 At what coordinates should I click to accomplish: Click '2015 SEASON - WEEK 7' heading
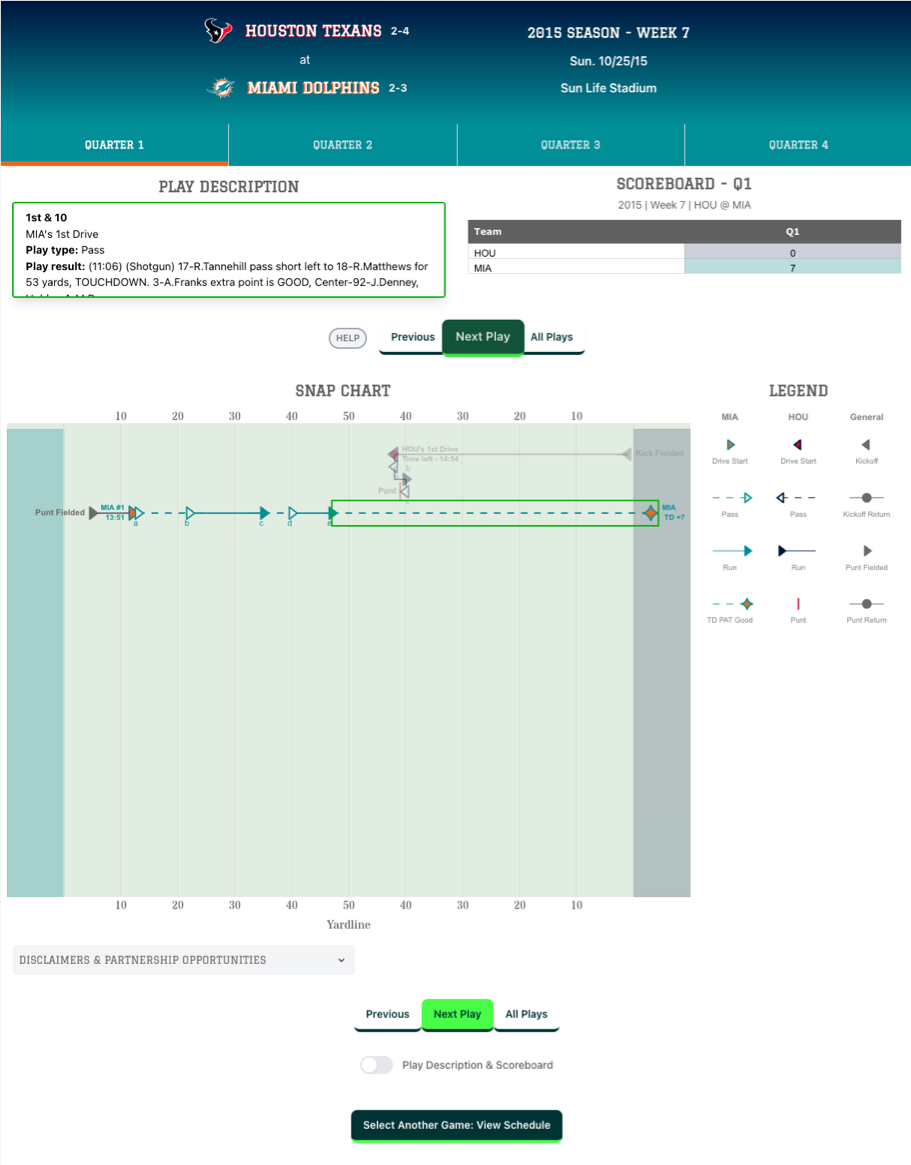609,33
